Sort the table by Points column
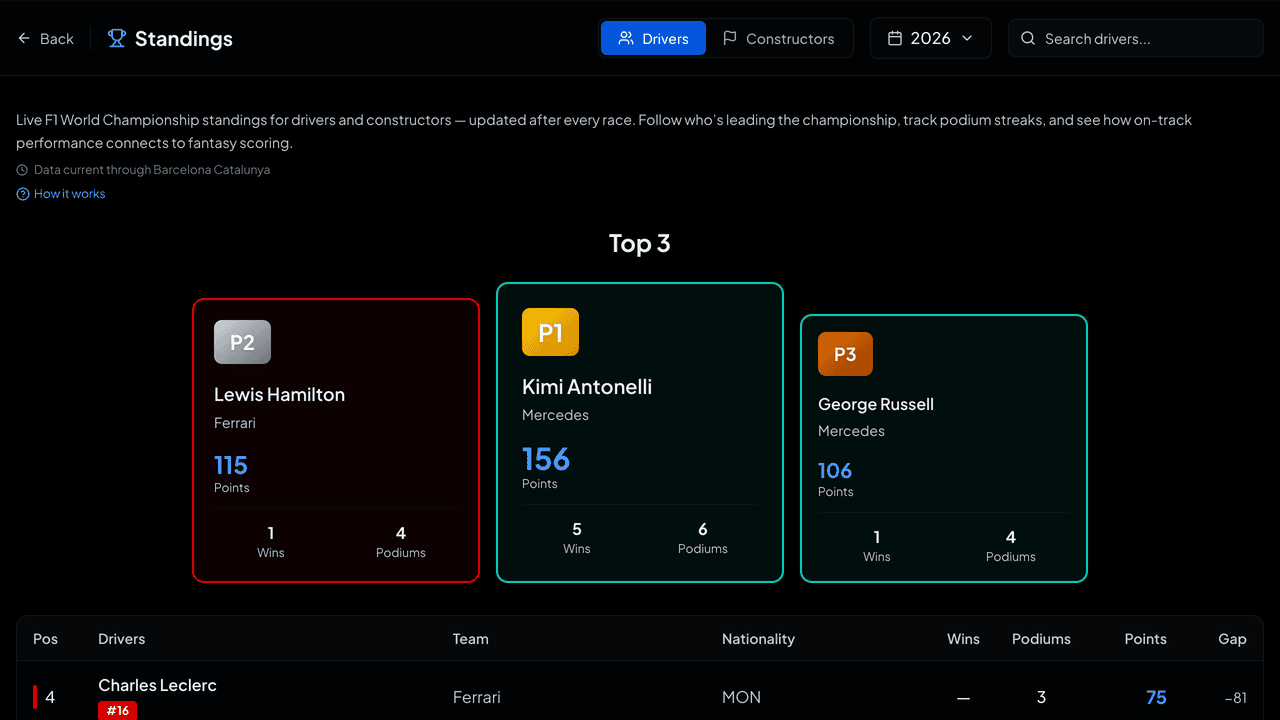 (1145, 639)
